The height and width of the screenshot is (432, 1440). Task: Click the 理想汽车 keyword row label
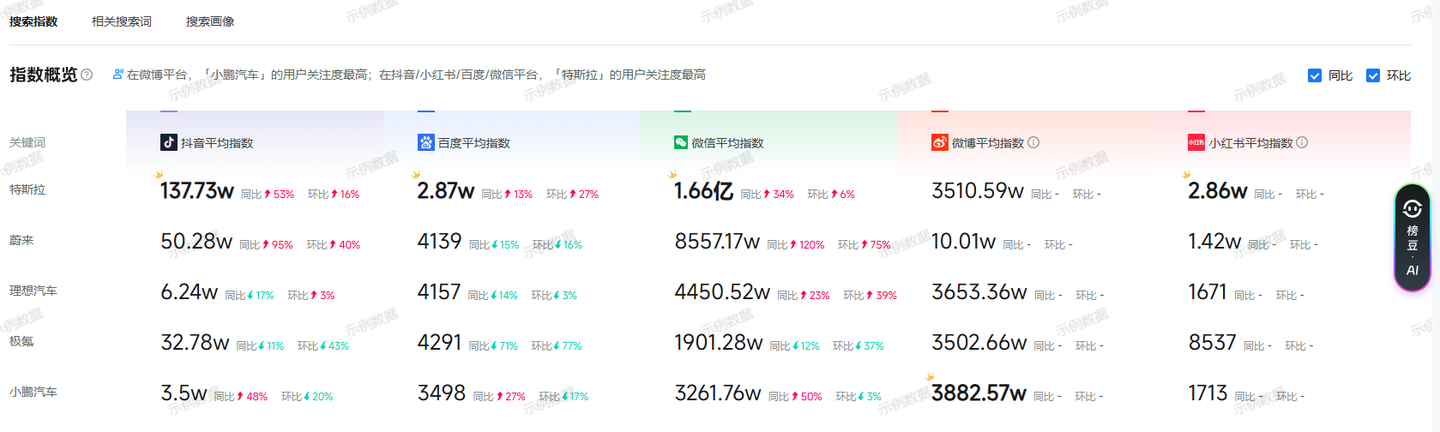[34, 291]
